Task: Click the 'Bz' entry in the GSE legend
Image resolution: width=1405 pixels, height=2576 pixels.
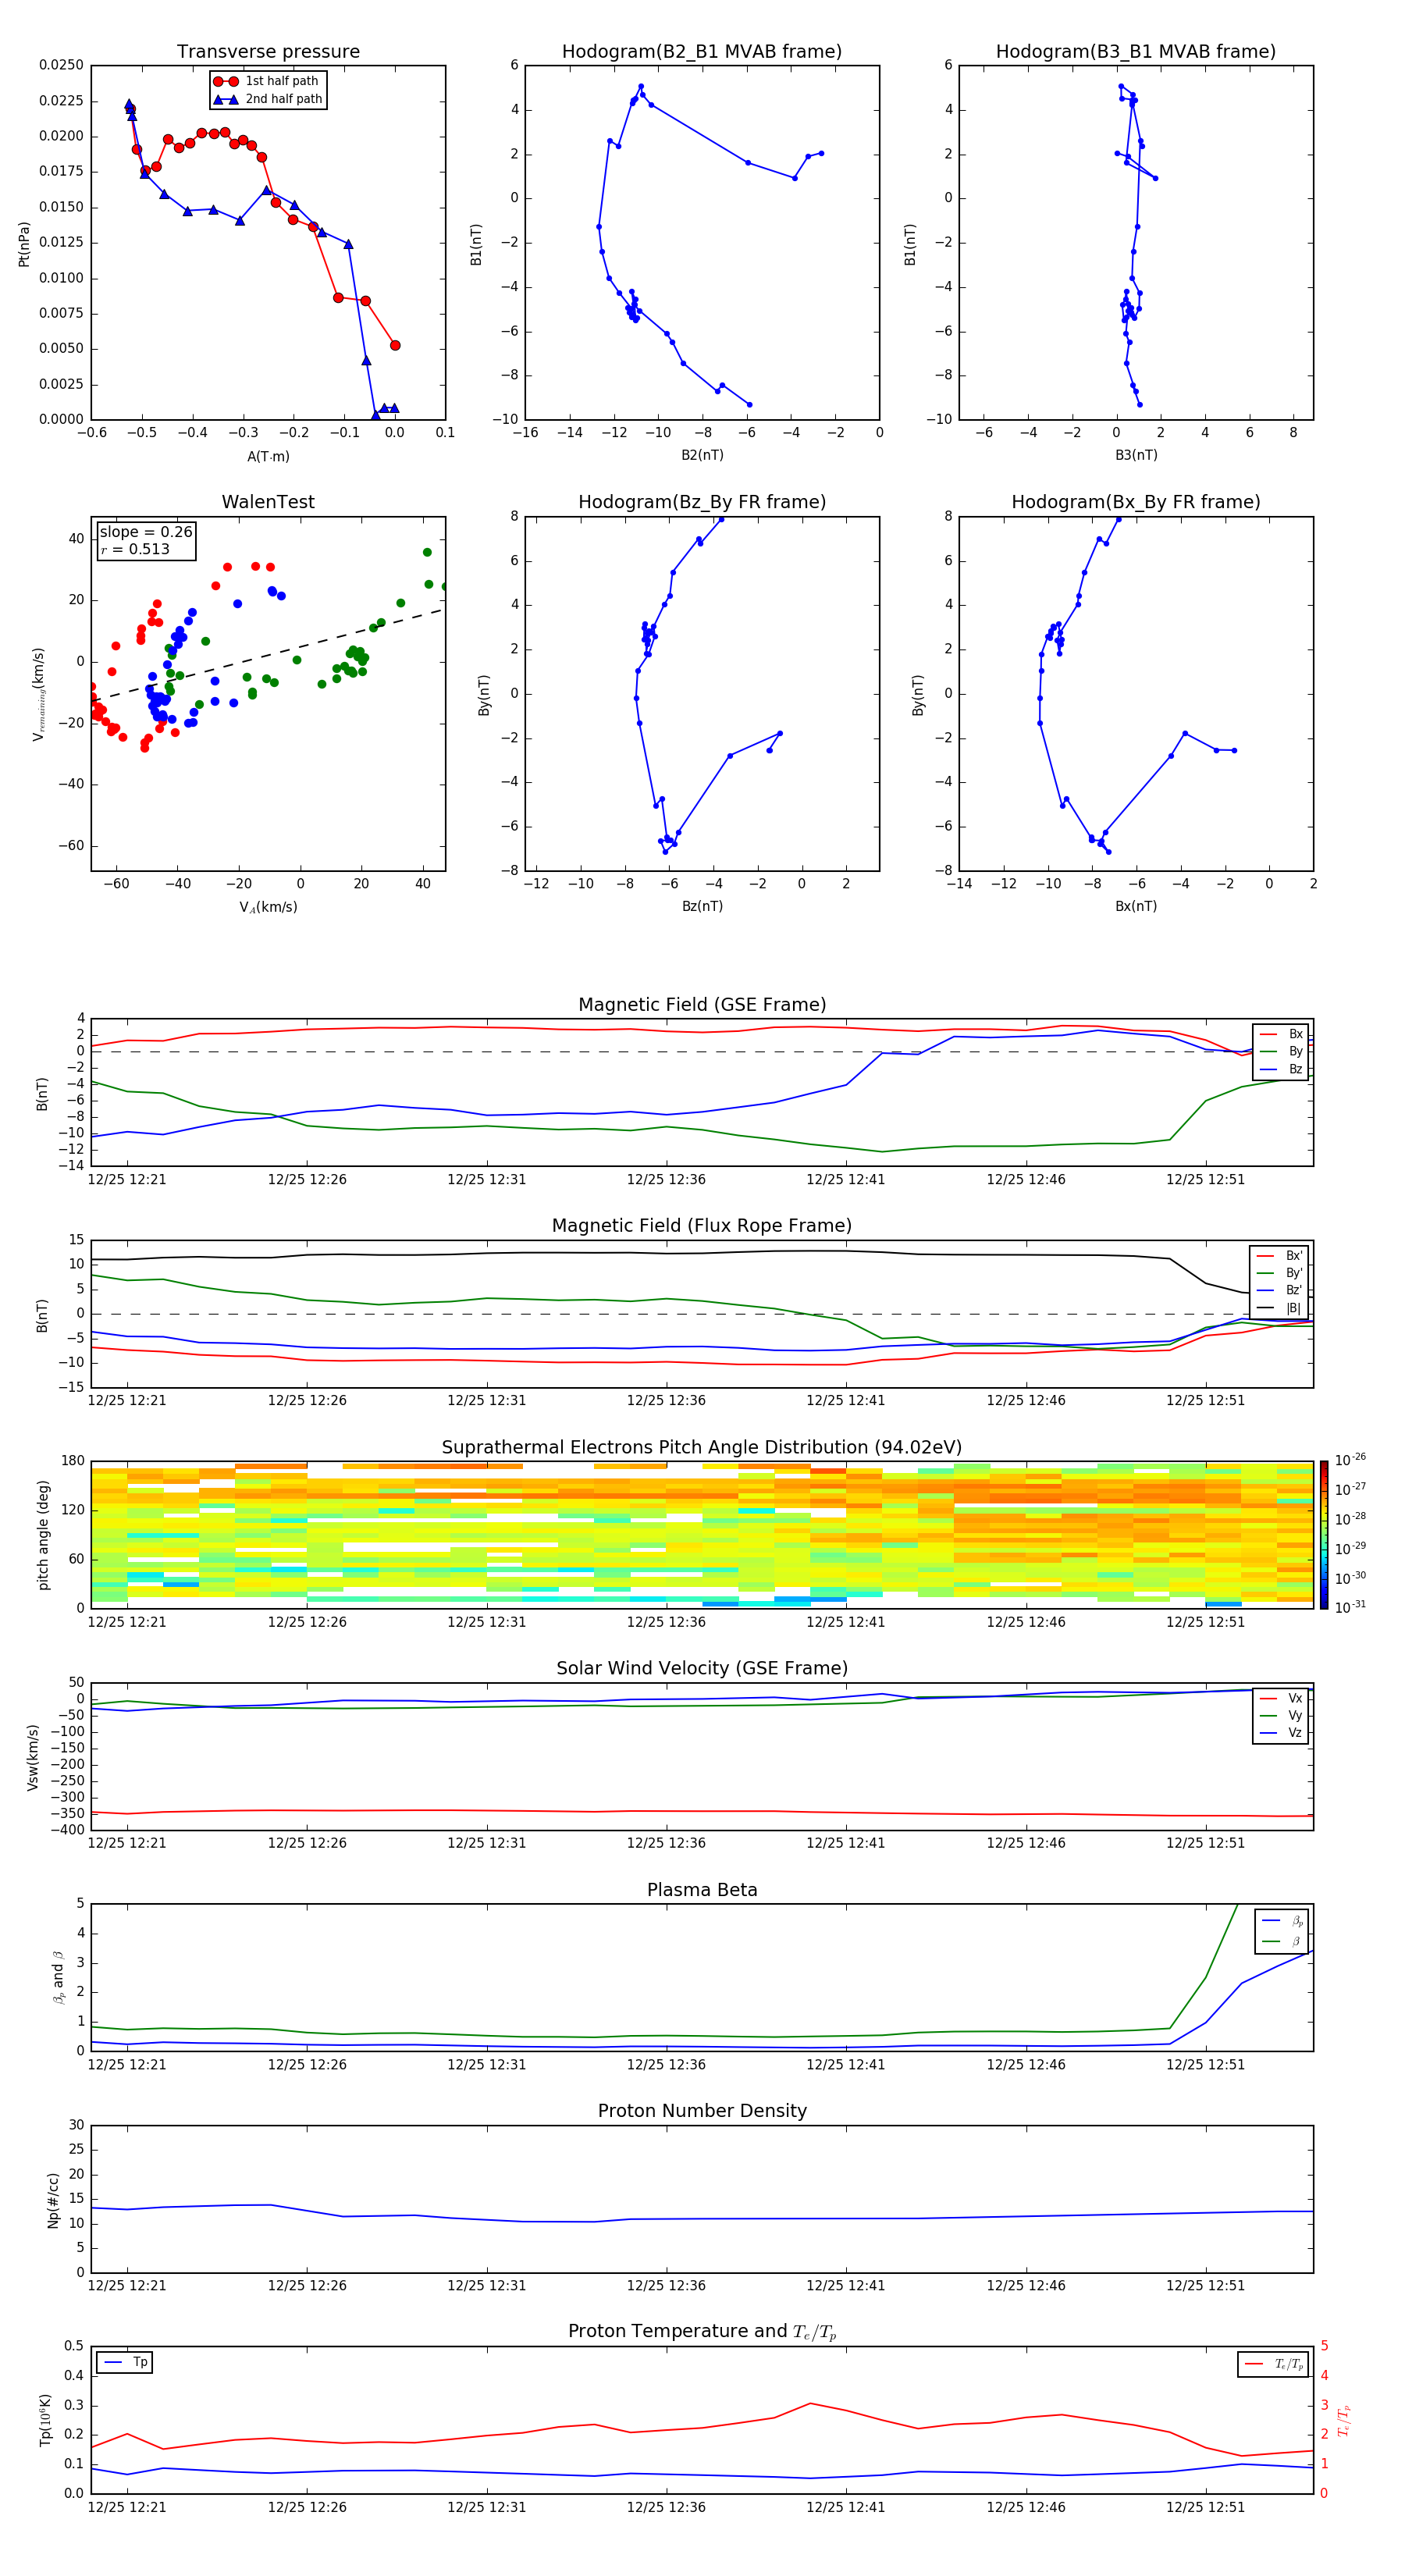Action: pyautogui.click(x=1281, y=1069)
